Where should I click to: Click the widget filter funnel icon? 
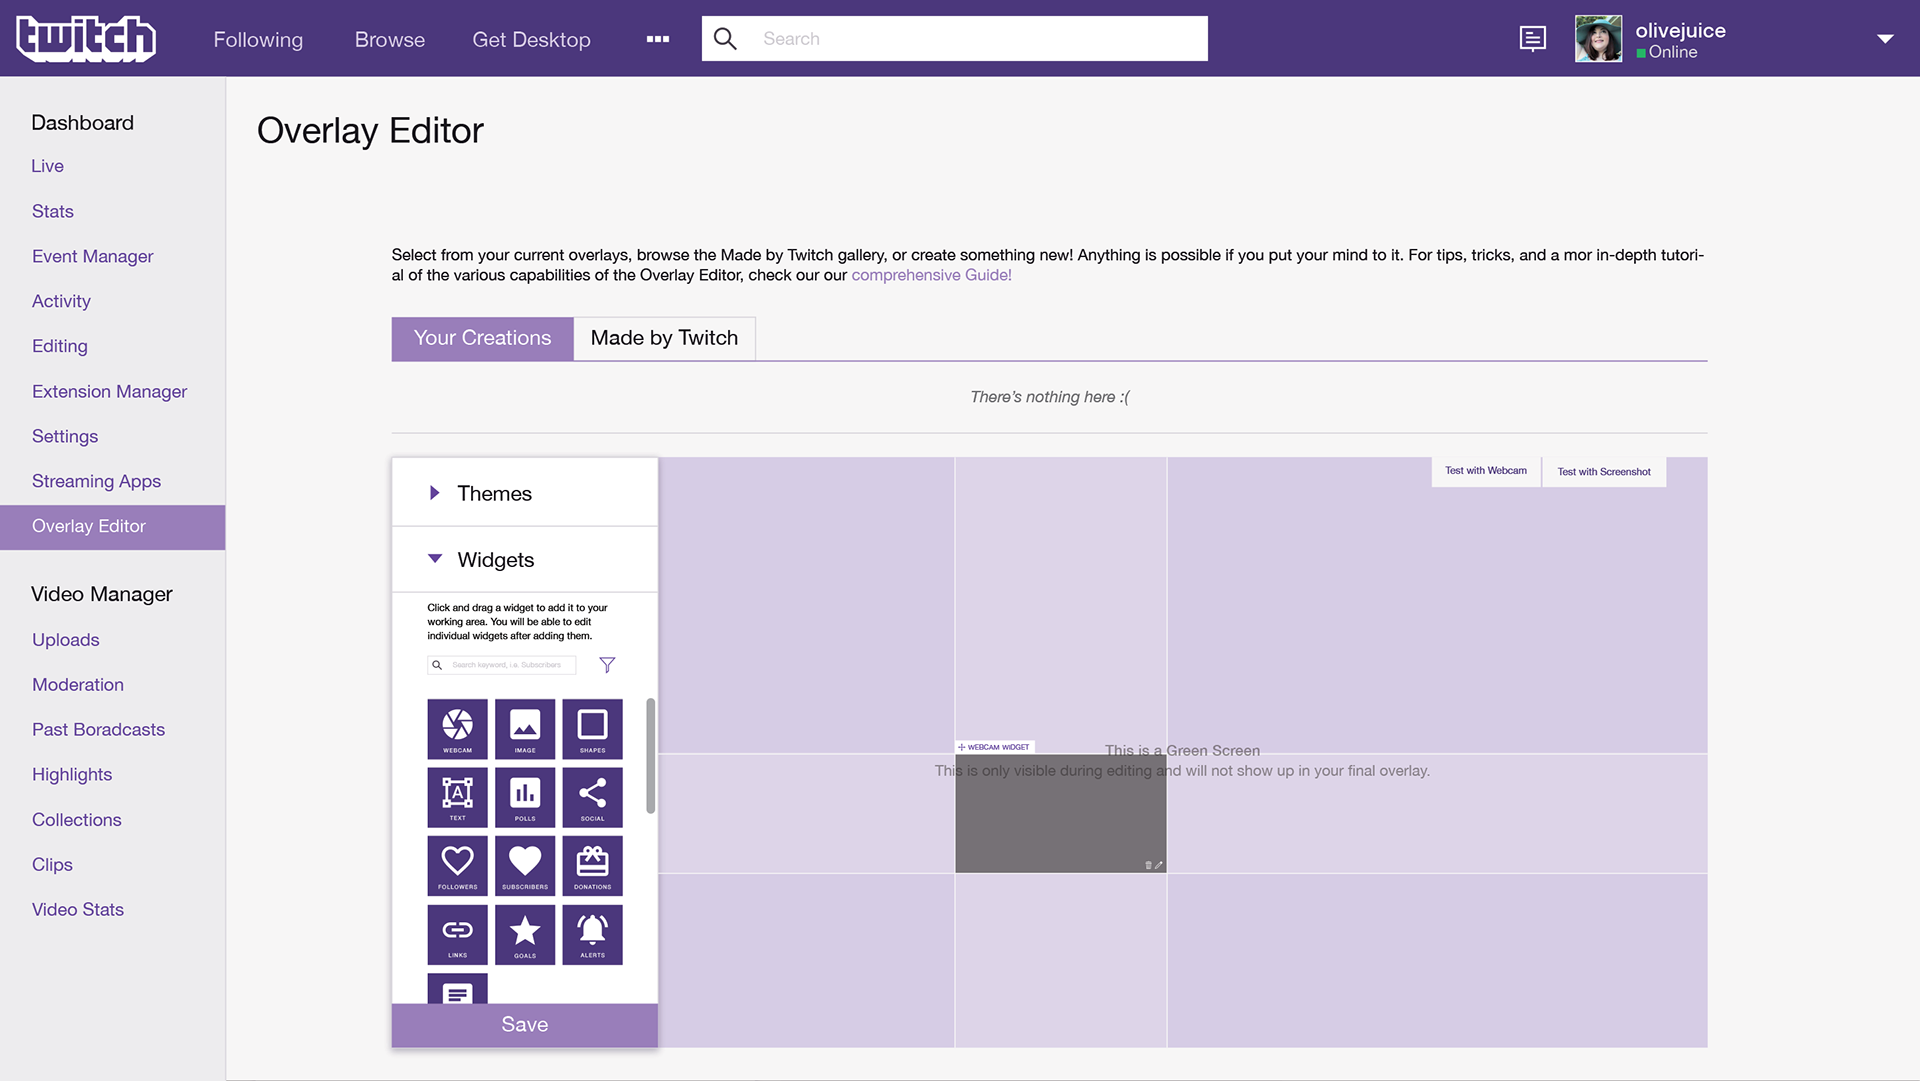pos(607,665)
